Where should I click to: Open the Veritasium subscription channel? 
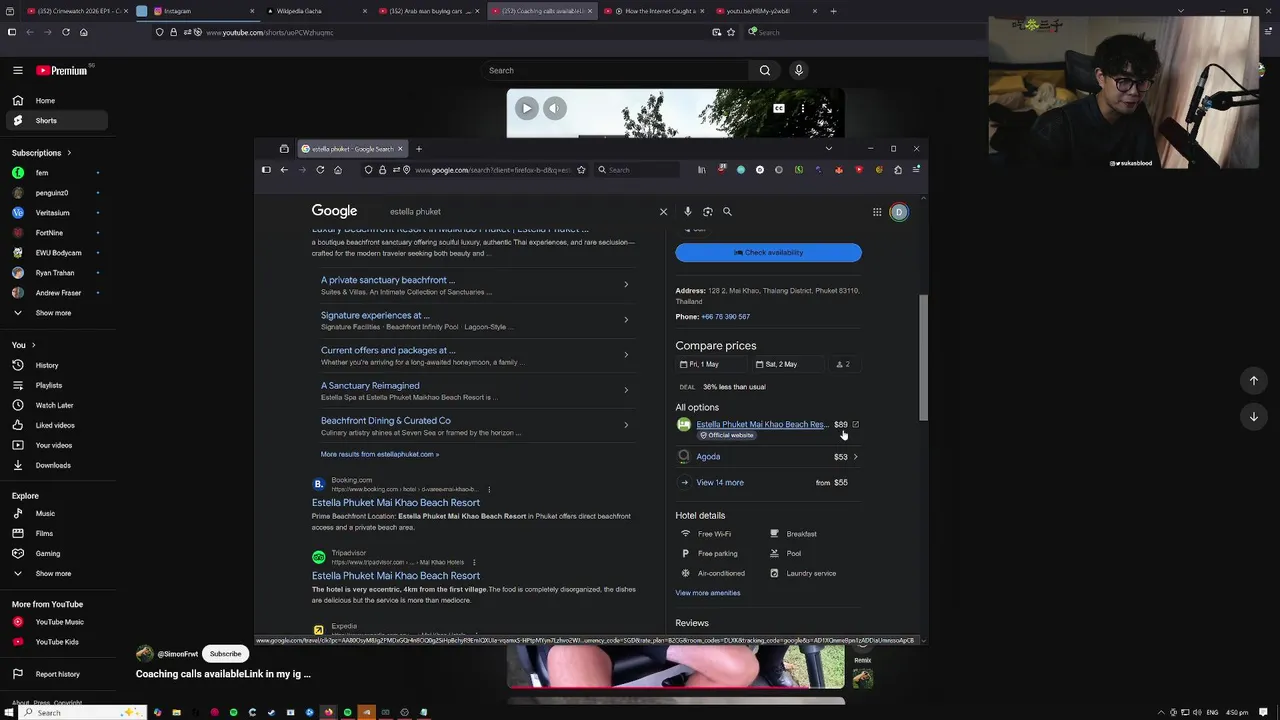click(55, 213)
